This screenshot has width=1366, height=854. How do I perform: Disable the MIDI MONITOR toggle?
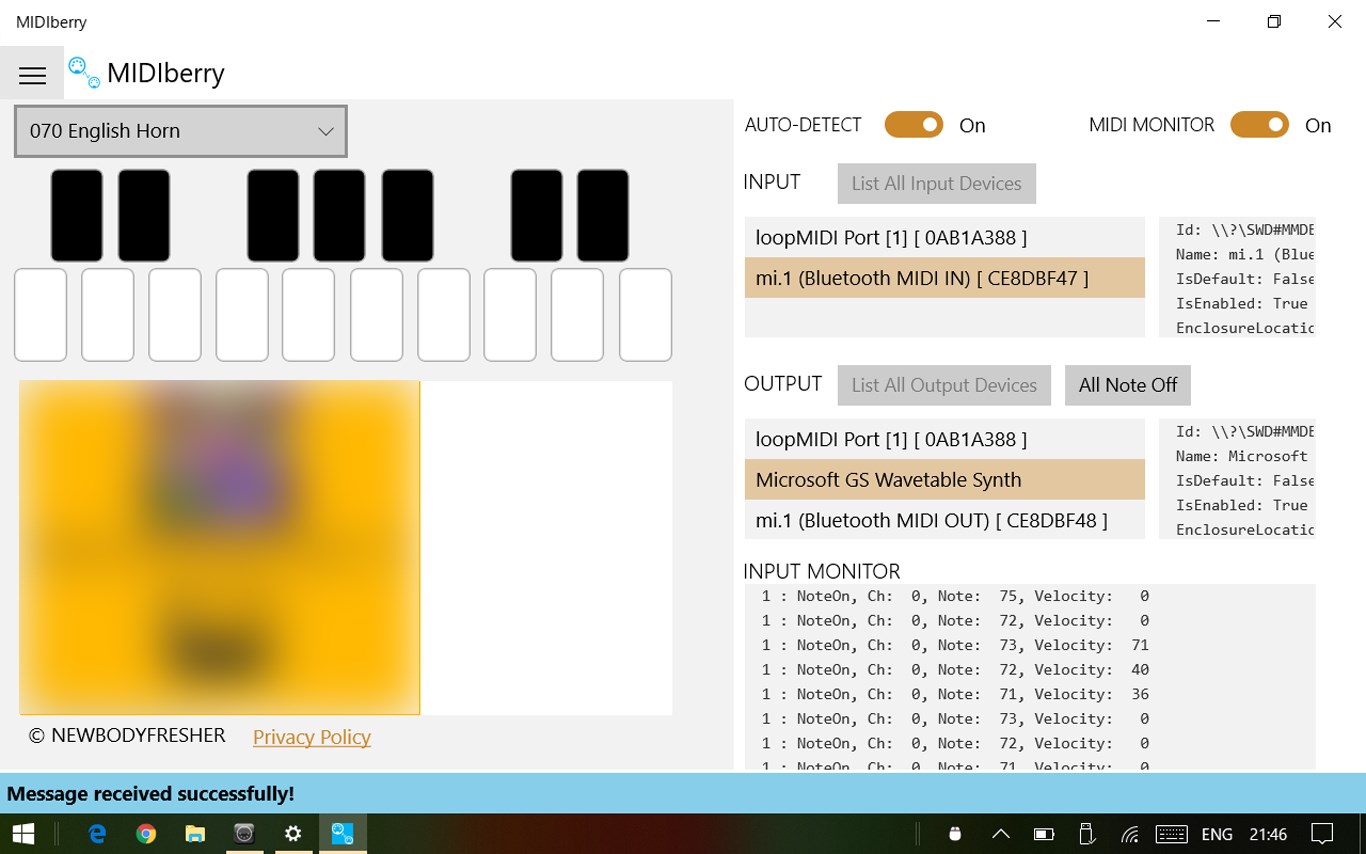point(1259,124)
